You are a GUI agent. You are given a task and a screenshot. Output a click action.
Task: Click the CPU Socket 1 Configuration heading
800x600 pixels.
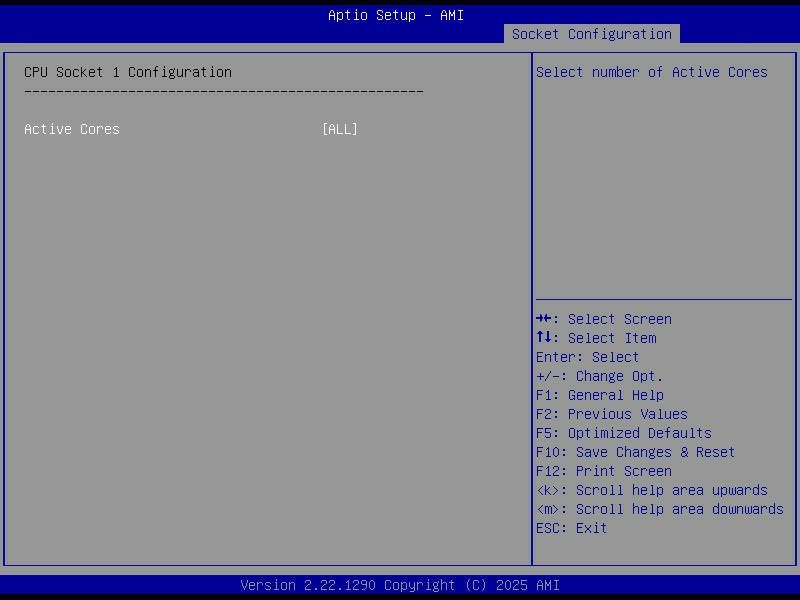pos(128,72)
